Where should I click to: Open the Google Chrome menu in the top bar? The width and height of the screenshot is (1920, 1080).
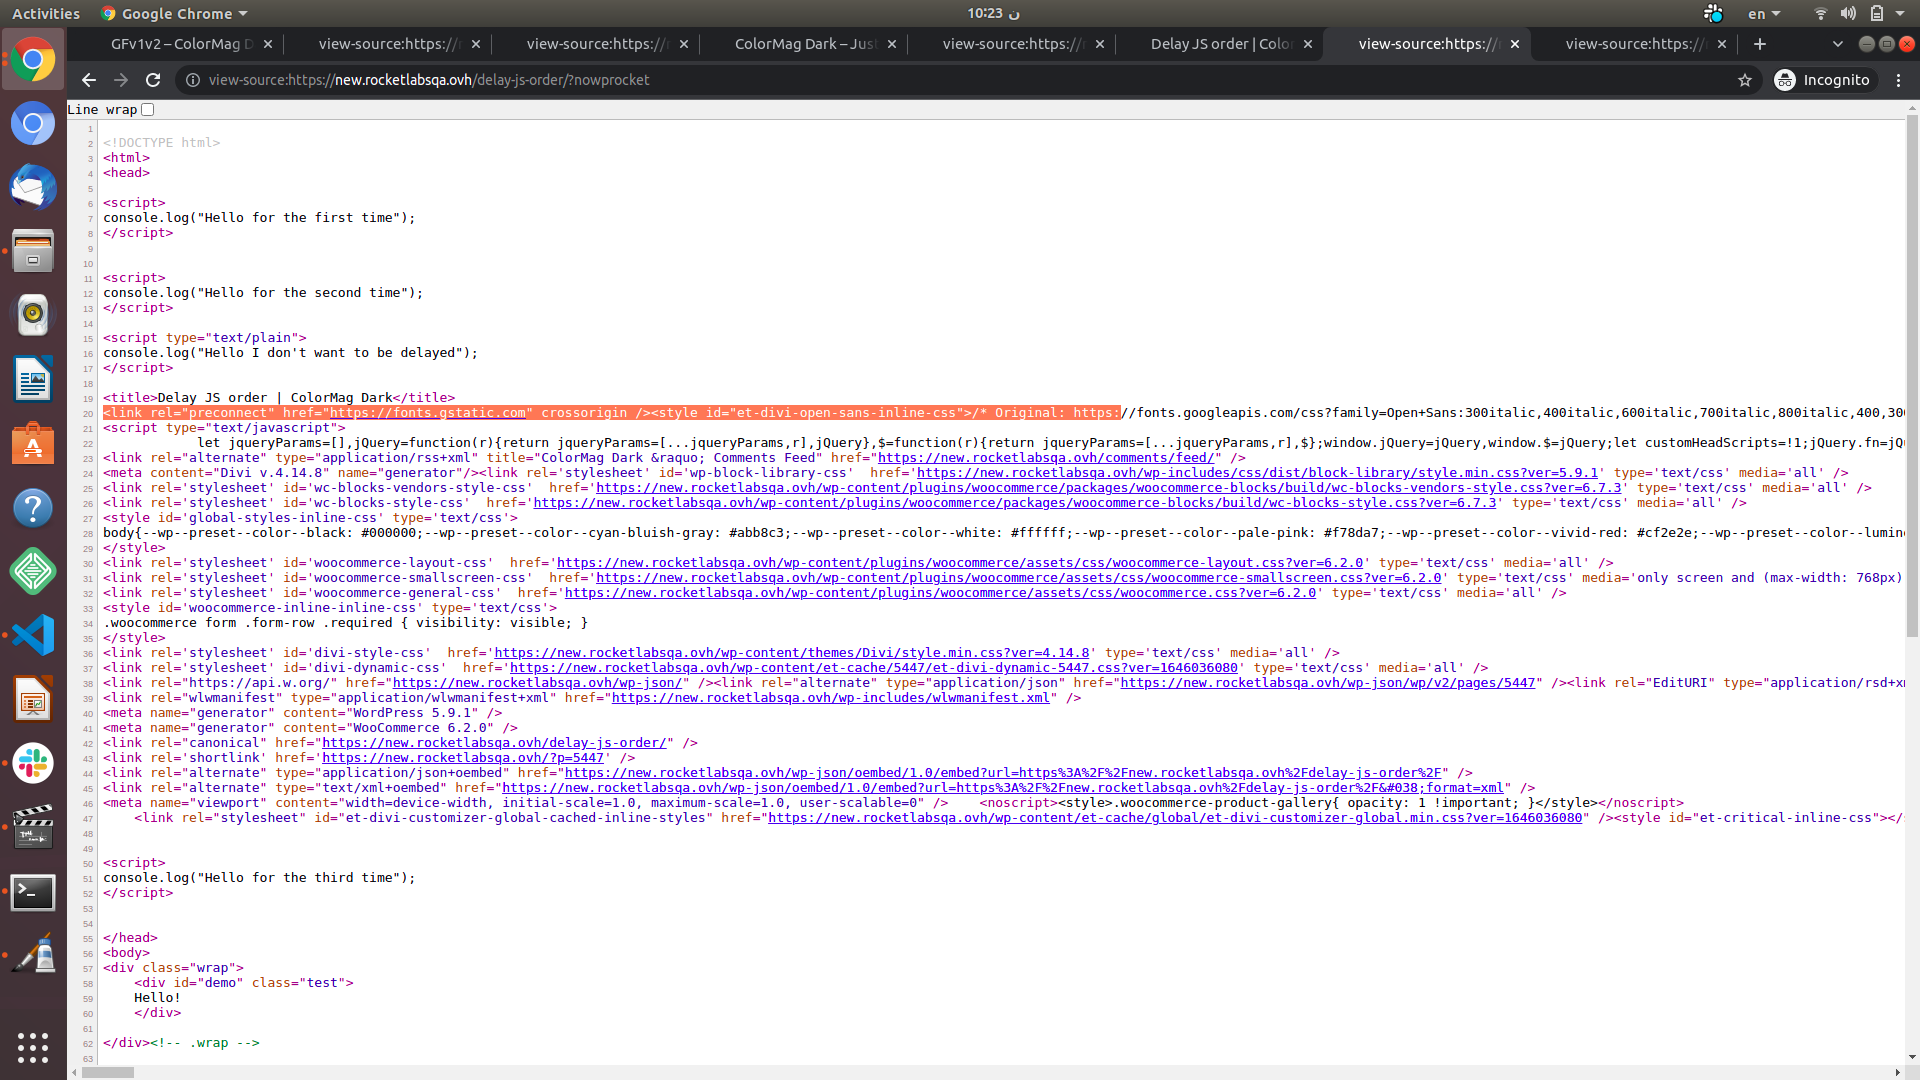pyautogui.click(x=174, y=13)
